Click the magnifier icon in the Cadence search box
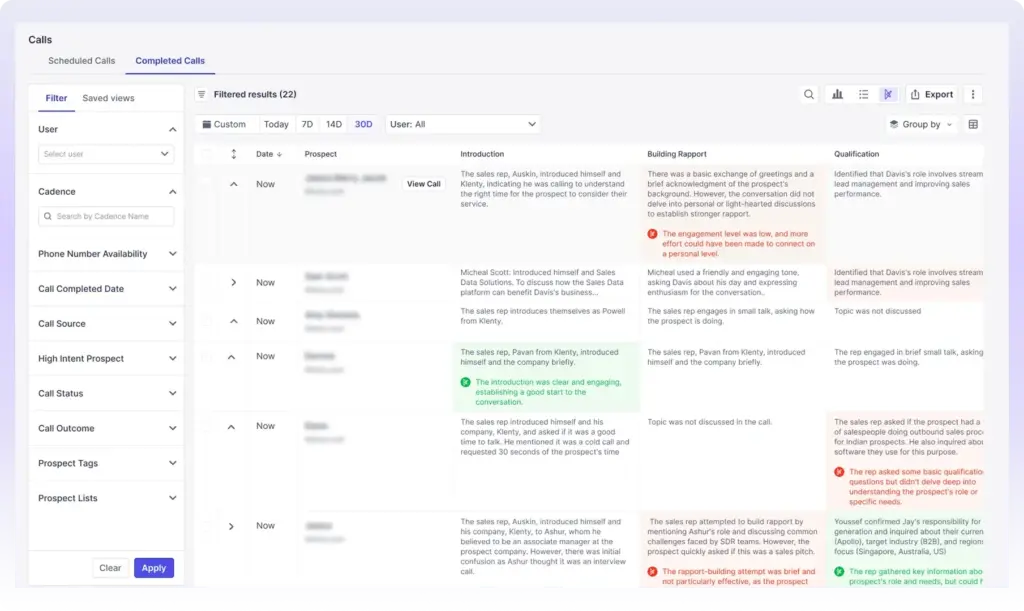Screen dimensions: 1024x611 tap(47, 216)
